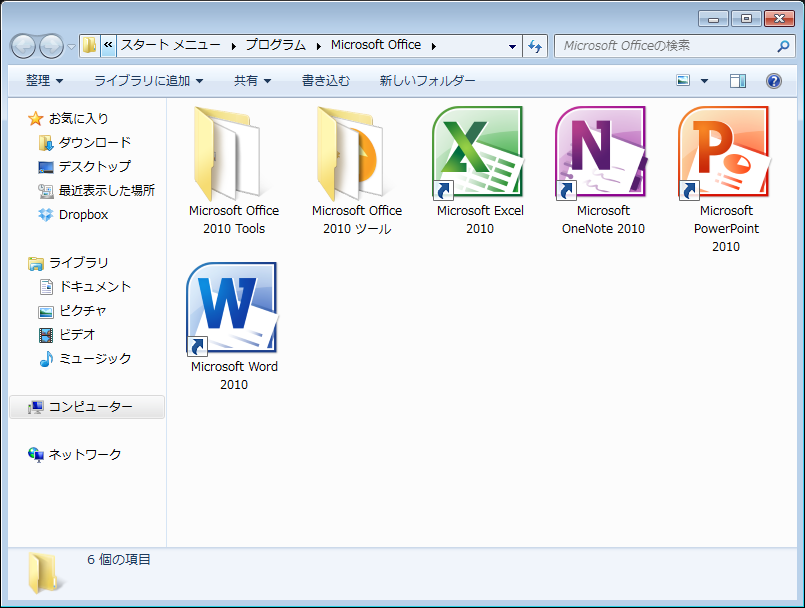Select the デスクトップ label in sidebar
The image size is (805, 608).
[94, 166]
